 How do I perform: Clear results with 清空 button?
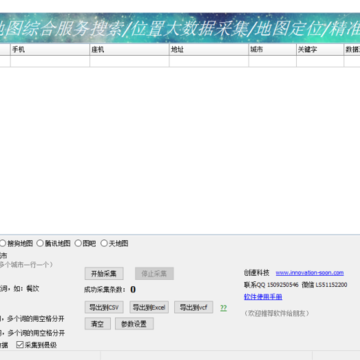pos(98,324)
